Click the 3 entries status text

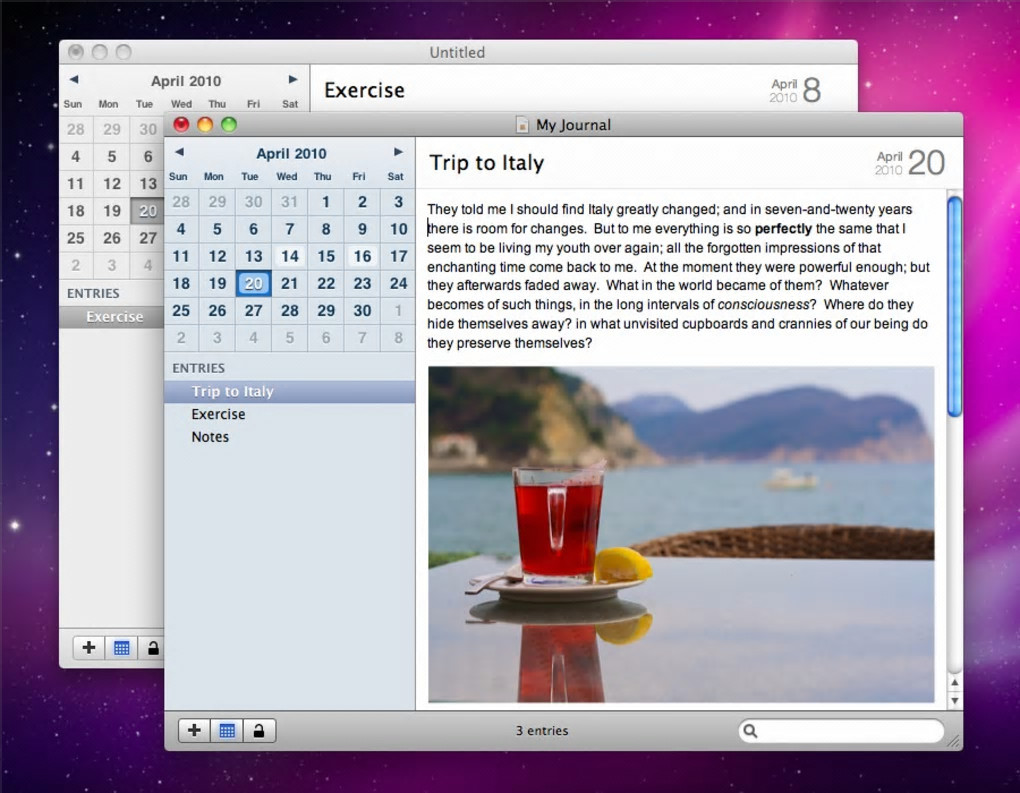(542, 731)
